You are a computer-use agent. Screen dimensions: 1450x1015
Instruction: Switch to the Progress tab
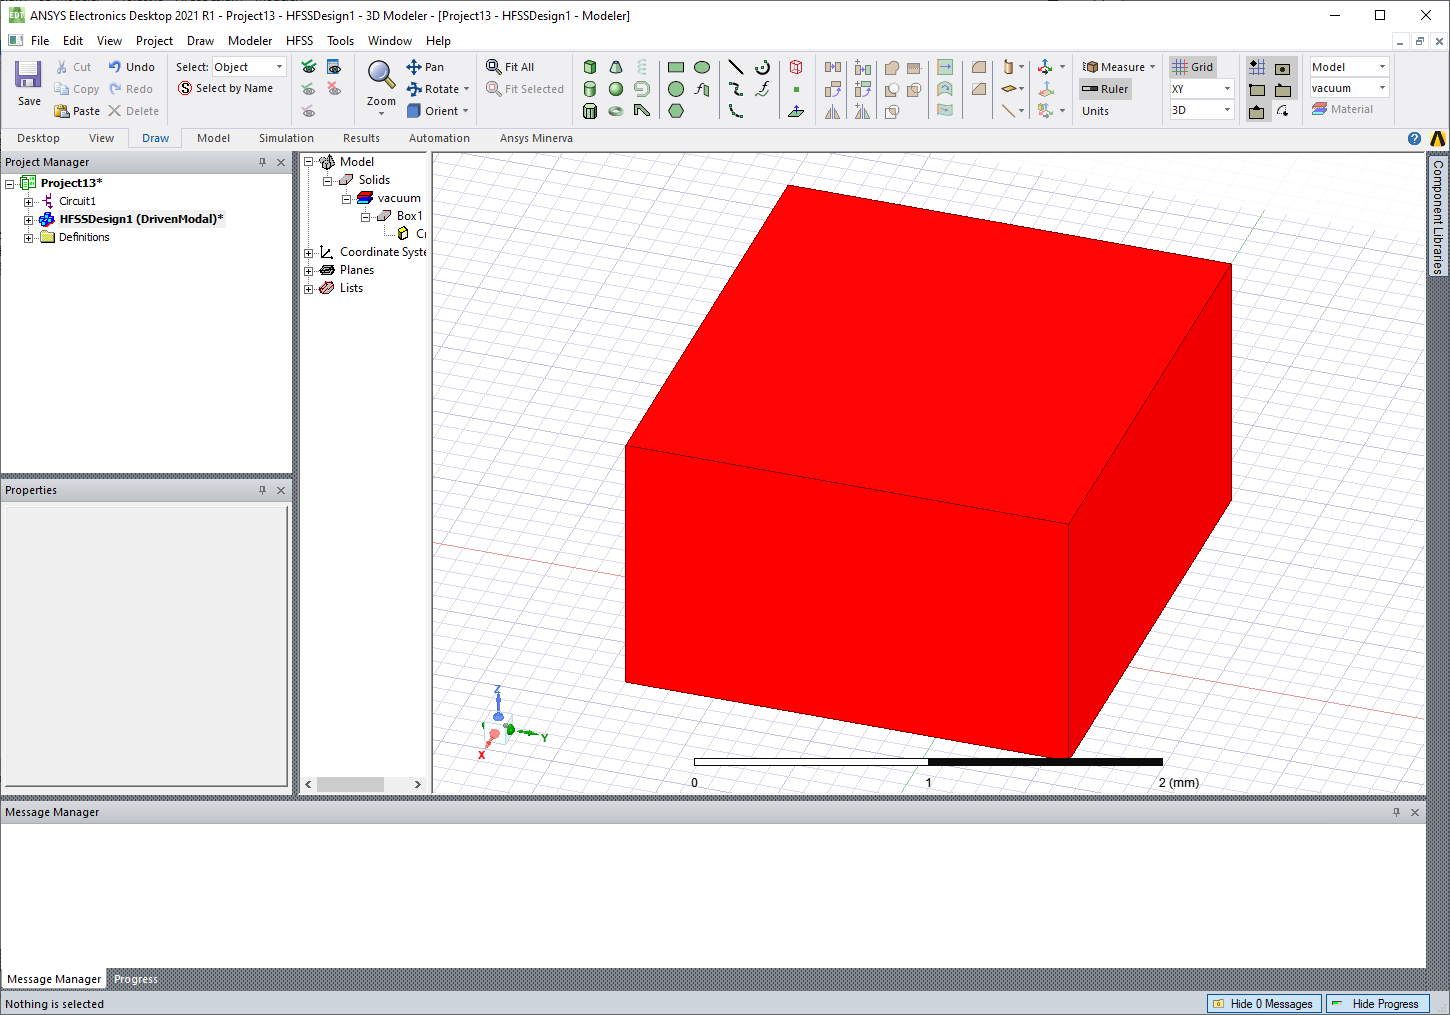pyautogui.click(x=136, y=979)
